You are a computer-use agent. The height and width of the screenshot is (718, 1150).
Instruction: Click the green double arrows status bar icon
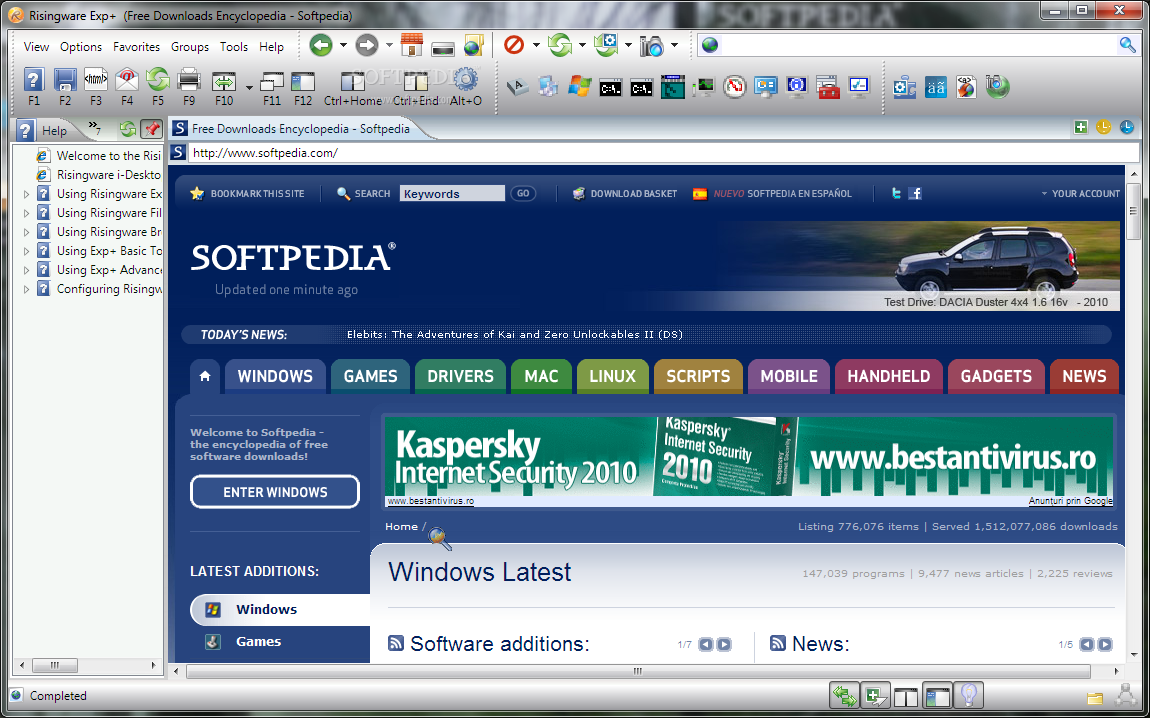[x=844, y=695]
